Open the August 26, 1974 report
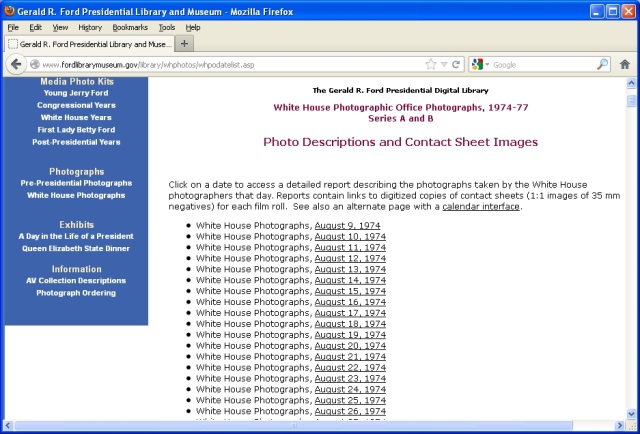 point(350,411)
